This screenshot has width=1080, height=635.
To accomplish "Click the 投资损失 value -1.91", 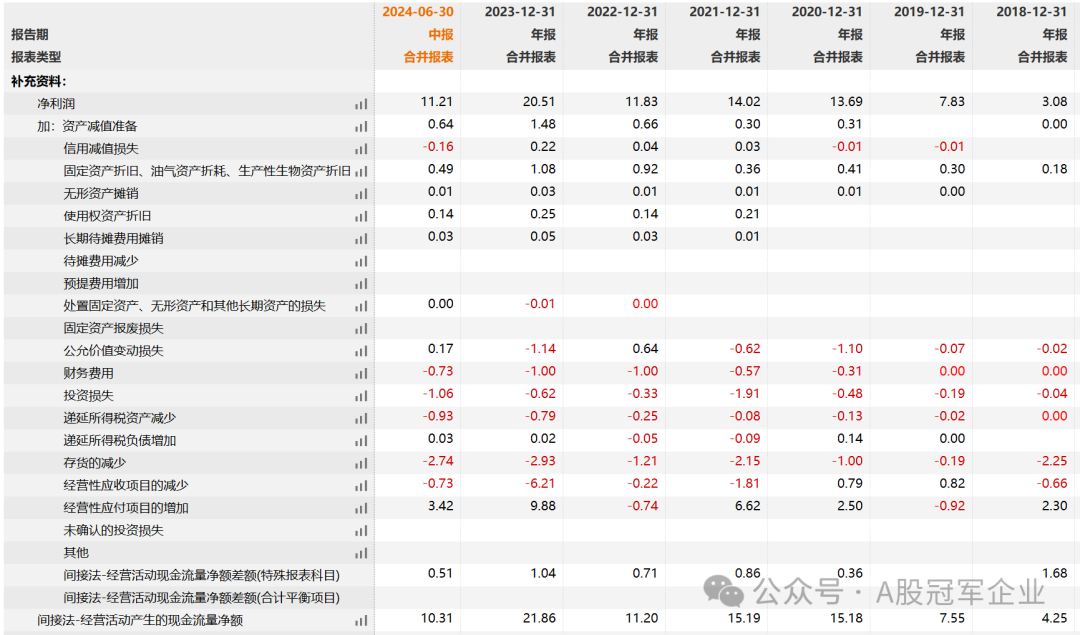I will (x=745, y=394).
